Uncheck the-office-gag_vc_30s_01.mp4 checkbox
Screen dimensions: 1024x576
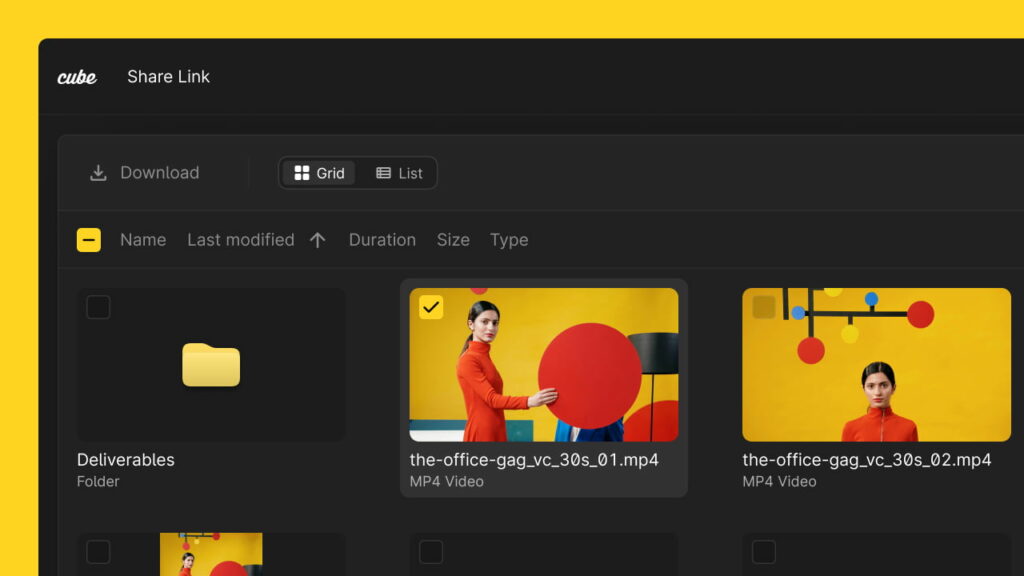[431, 307]
